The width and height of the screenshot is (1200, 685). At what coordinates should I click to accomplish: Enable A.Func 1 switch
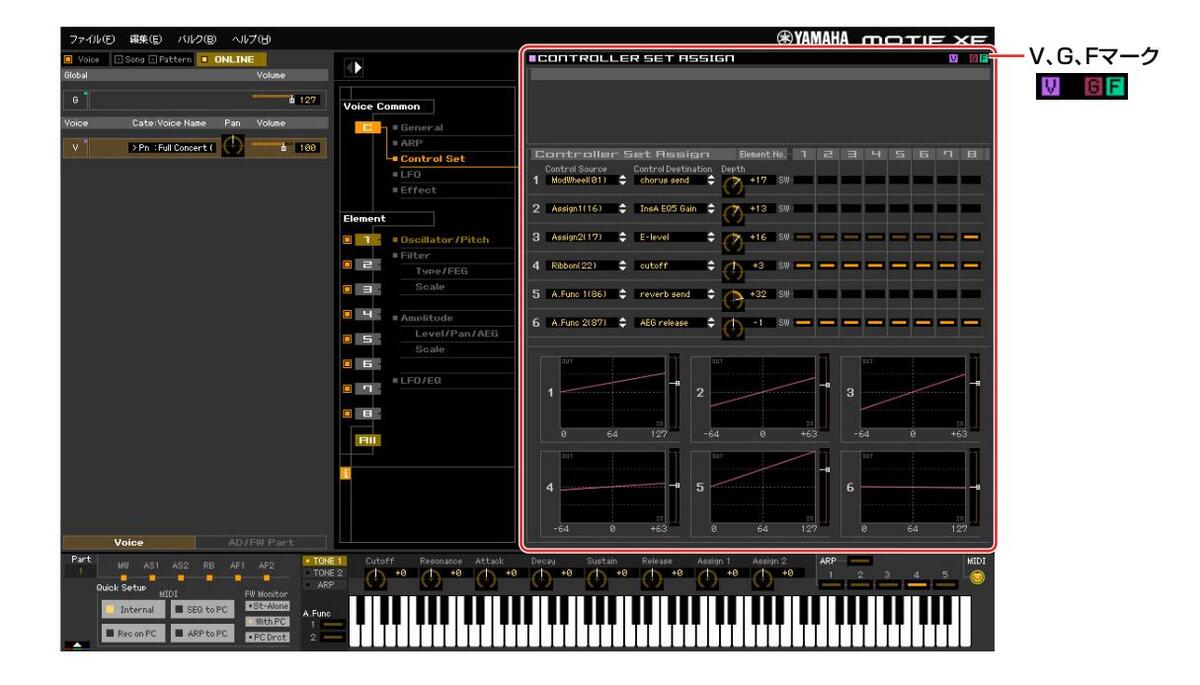(x=331, y=625)
